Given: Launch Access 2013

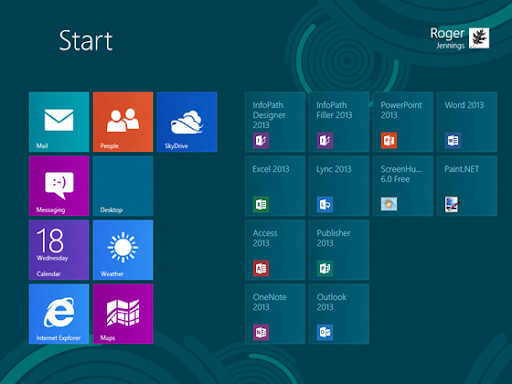Looking at the screenshot, I should (x=275, y=250).
